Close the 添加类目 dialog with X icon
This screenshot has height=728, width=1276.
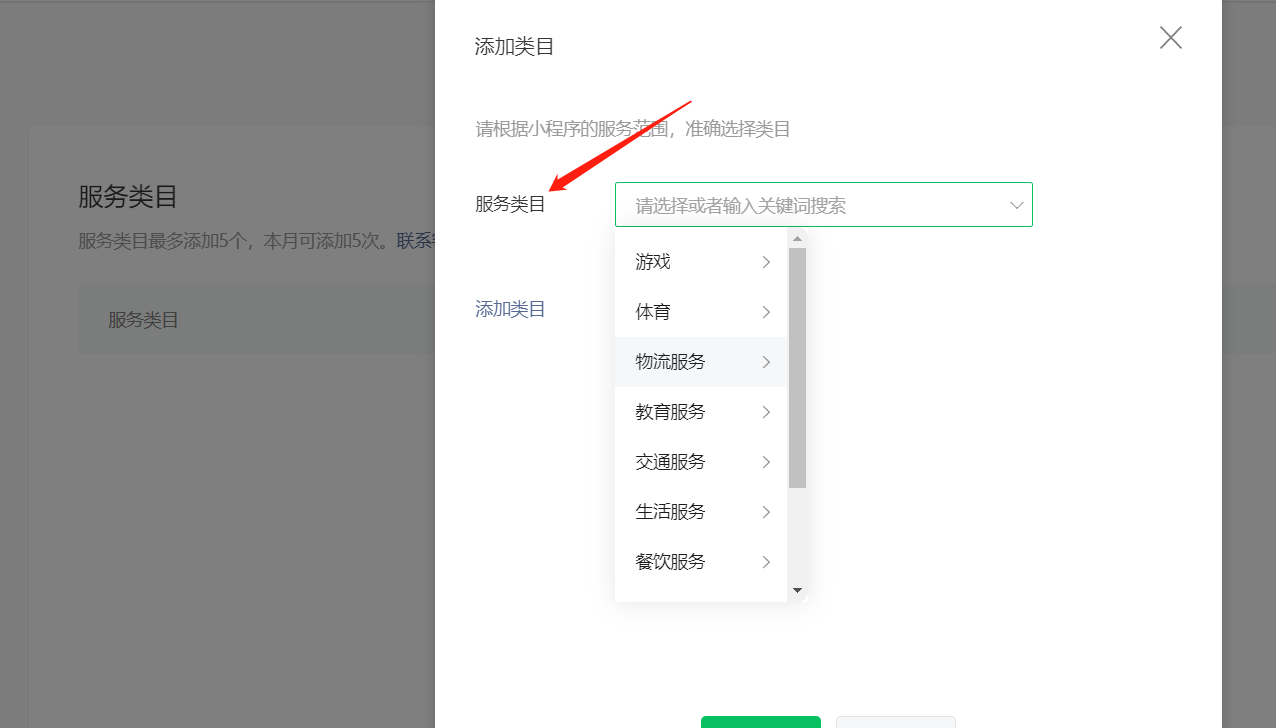1170,38
